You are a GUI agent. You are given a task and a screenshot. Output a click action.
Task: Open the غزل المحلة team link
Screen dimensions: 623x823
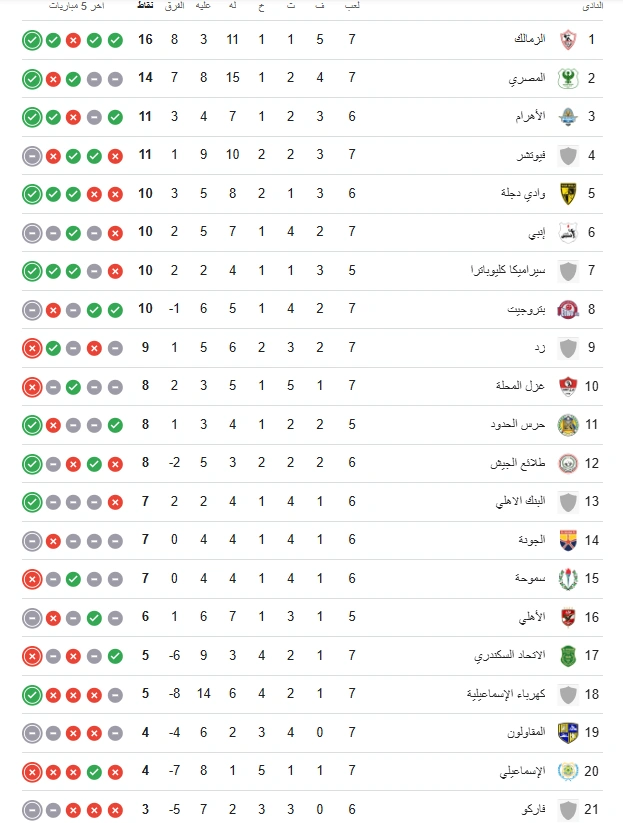520,386
